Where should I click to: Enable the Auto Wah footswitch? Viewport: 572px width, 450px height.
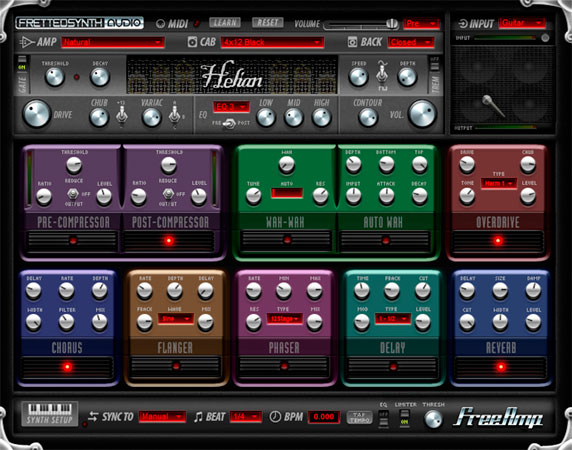point(385,240)
